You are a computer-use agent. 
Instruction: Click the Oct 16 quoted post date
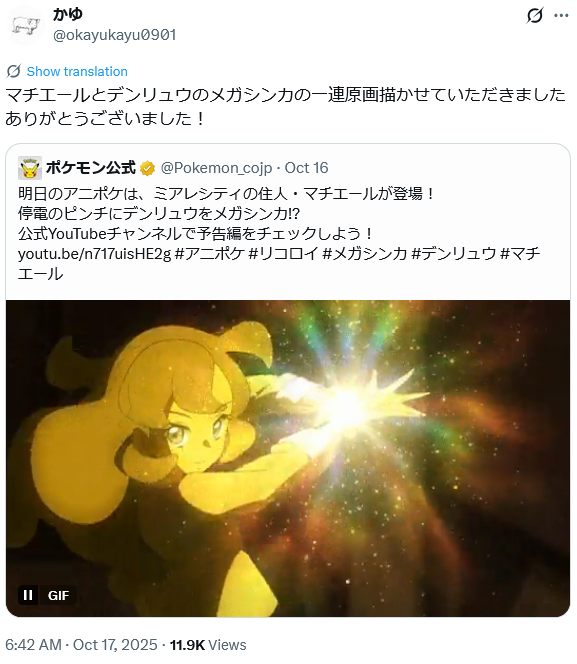pos(306,168)
